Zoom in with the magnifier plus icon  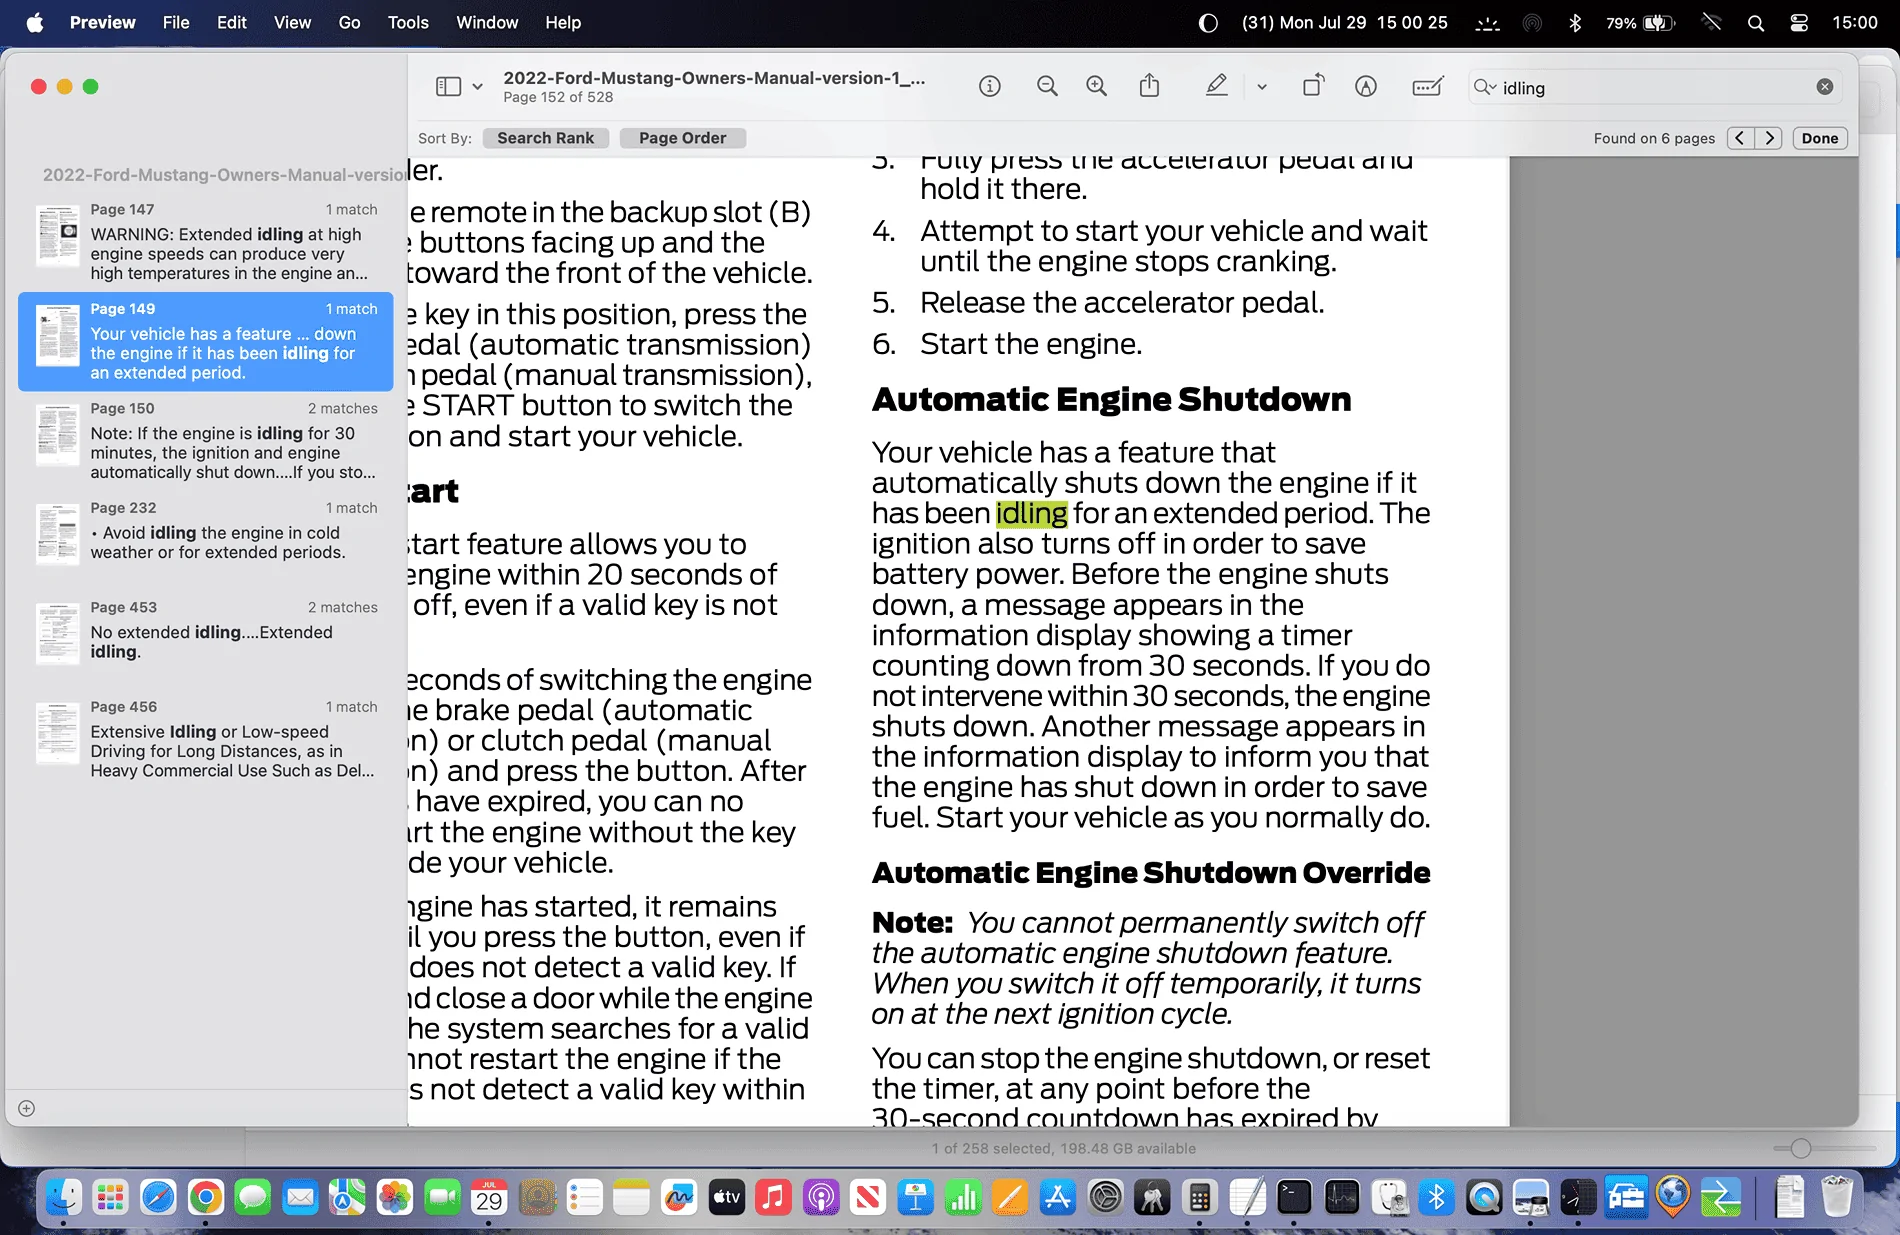pos(1097,87)
